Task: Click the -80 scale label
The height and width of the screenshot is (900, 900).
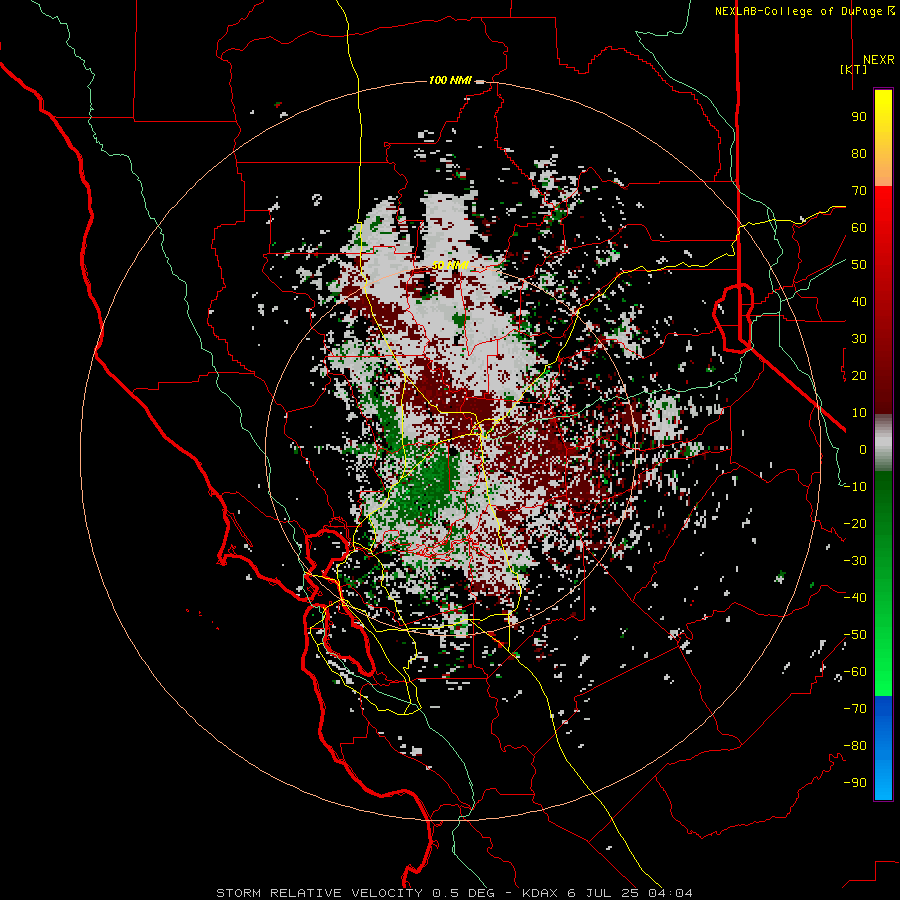Action: click(x=855, y=746)
